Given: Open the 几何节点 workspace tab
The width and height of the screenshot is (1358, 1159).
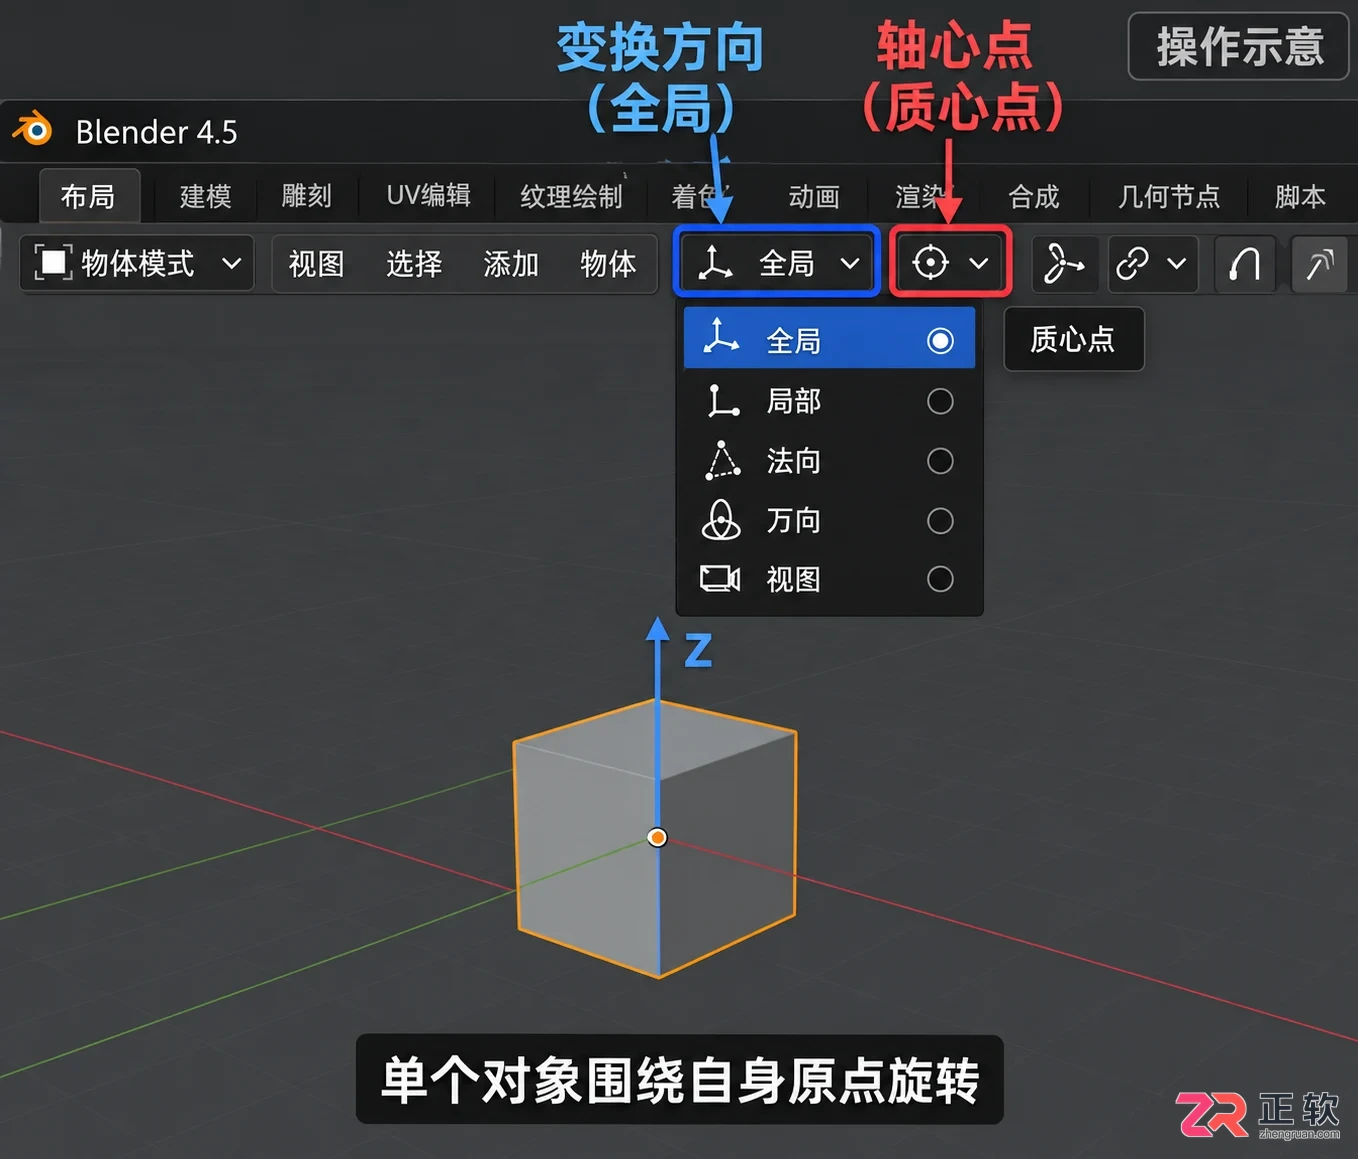Looking at the screenshot, I should (x=1168, y=196).
